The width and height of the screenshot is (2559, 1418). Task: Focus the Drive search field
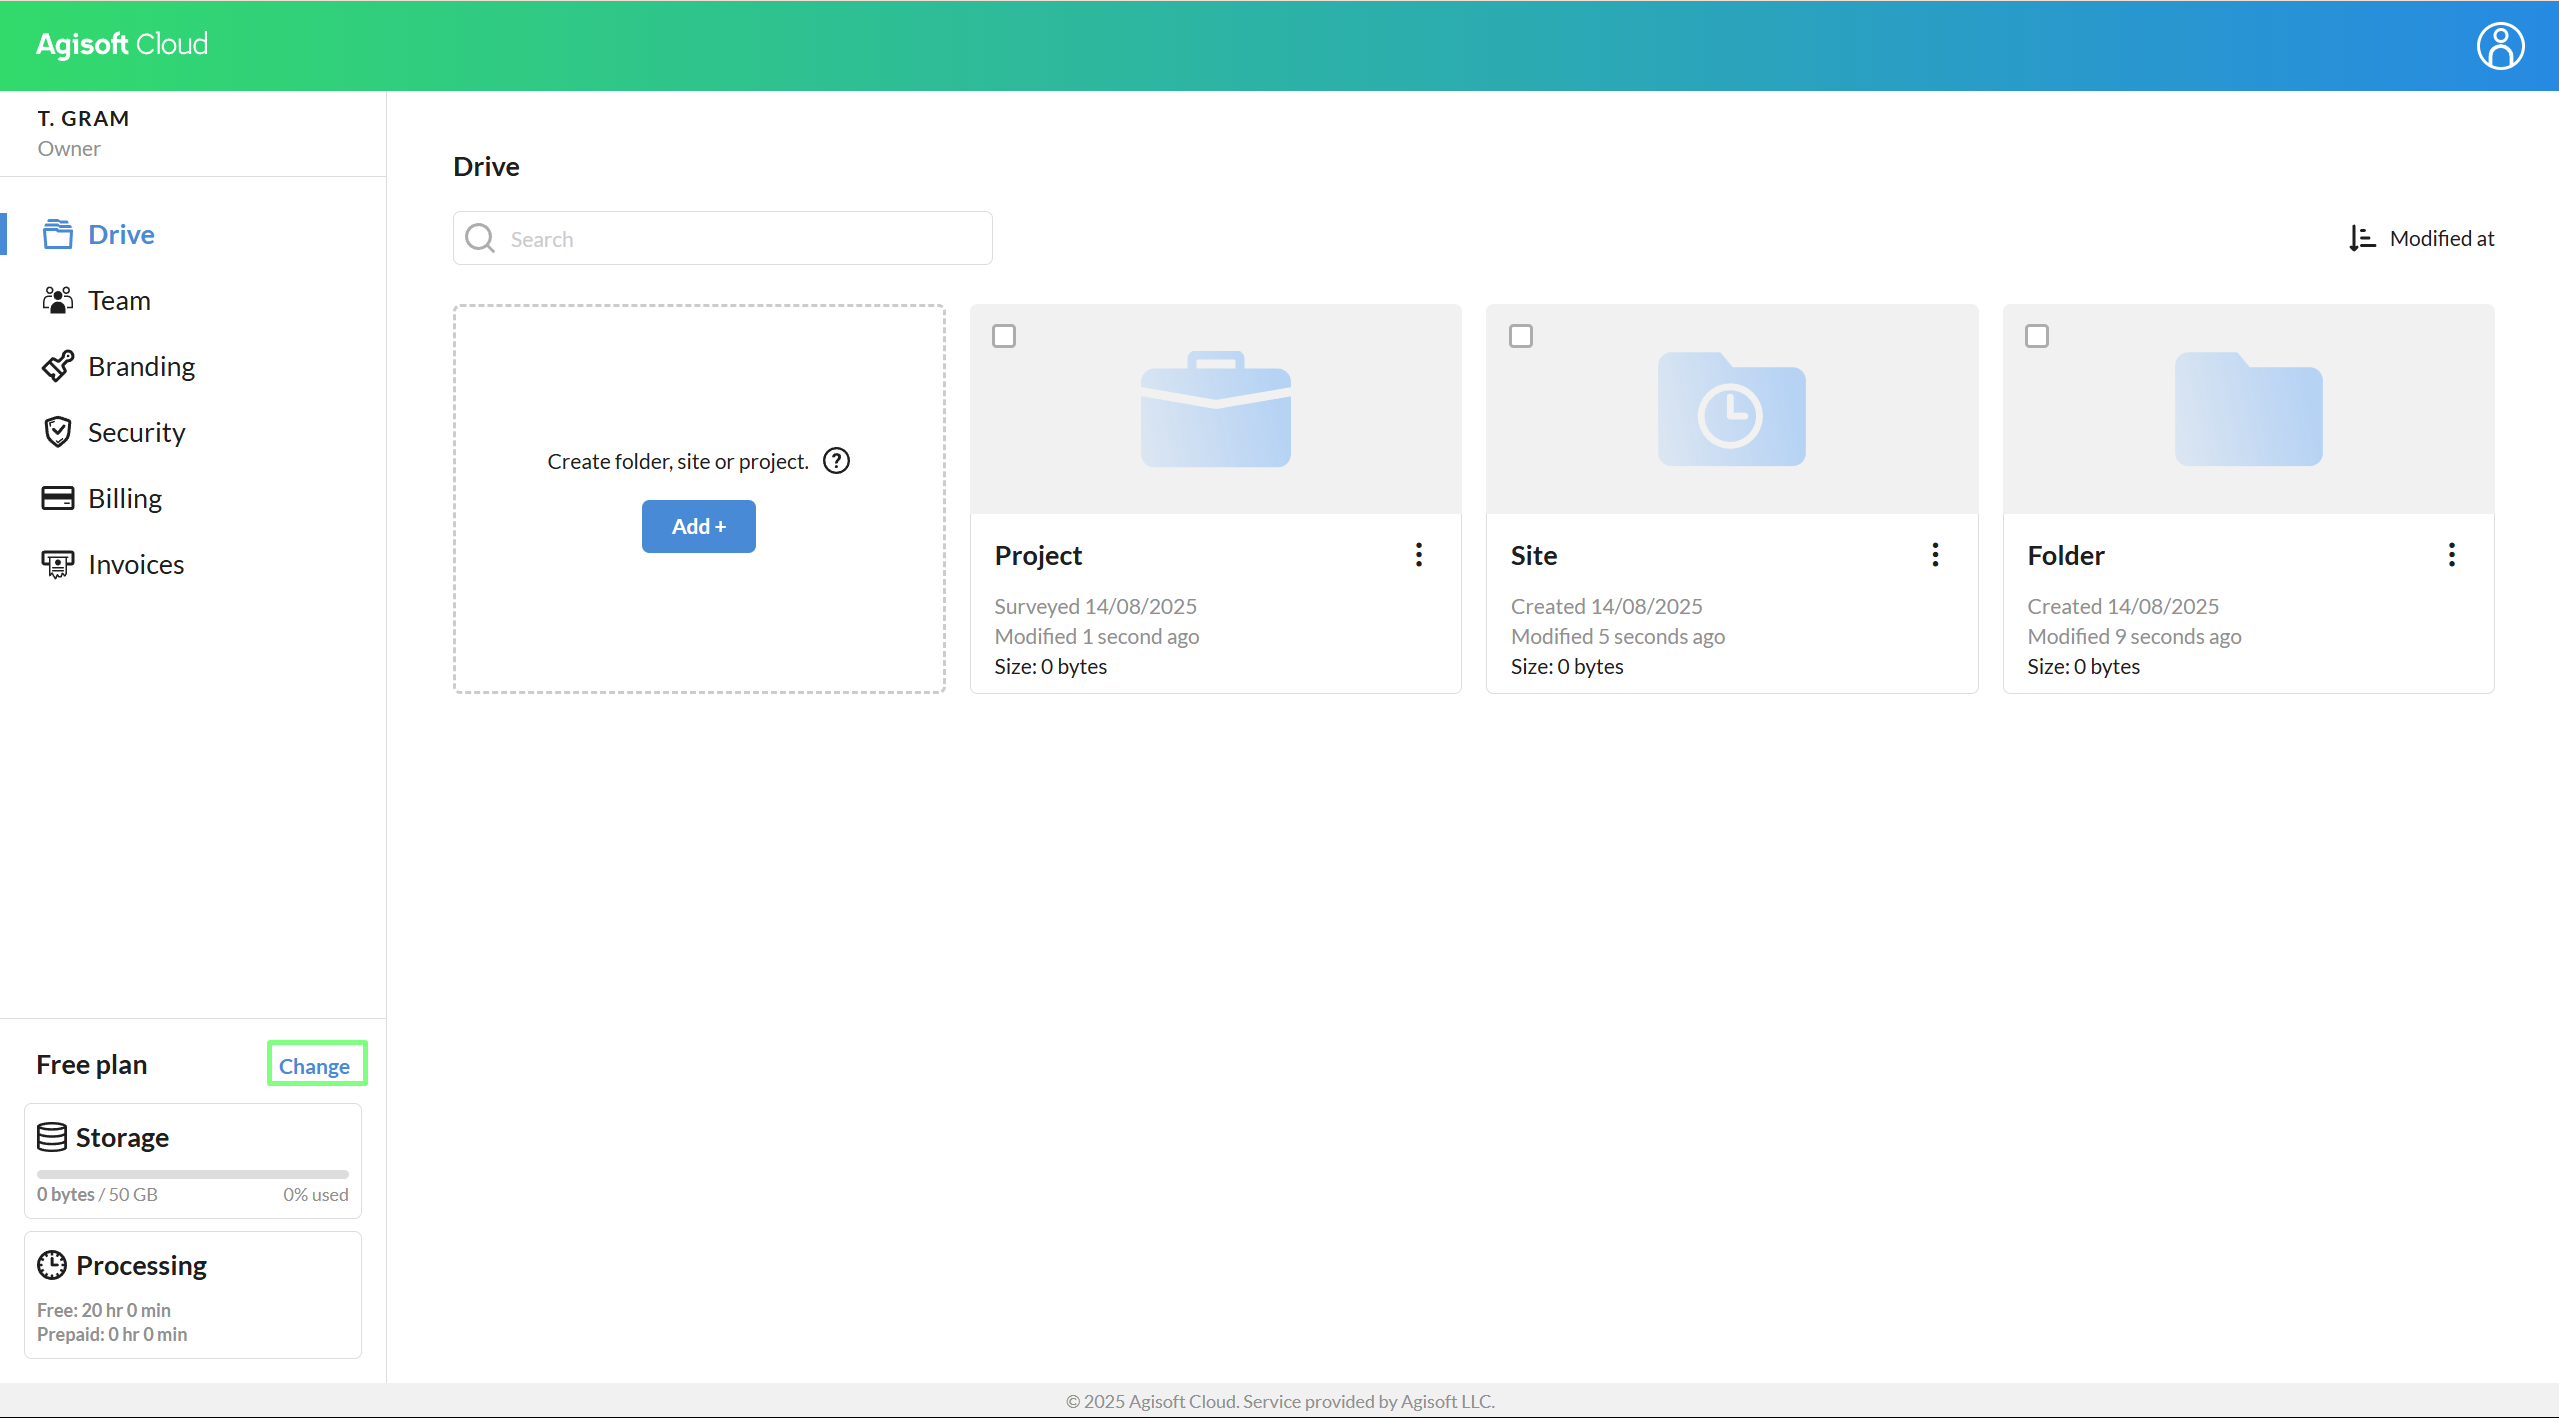point(740,239)
